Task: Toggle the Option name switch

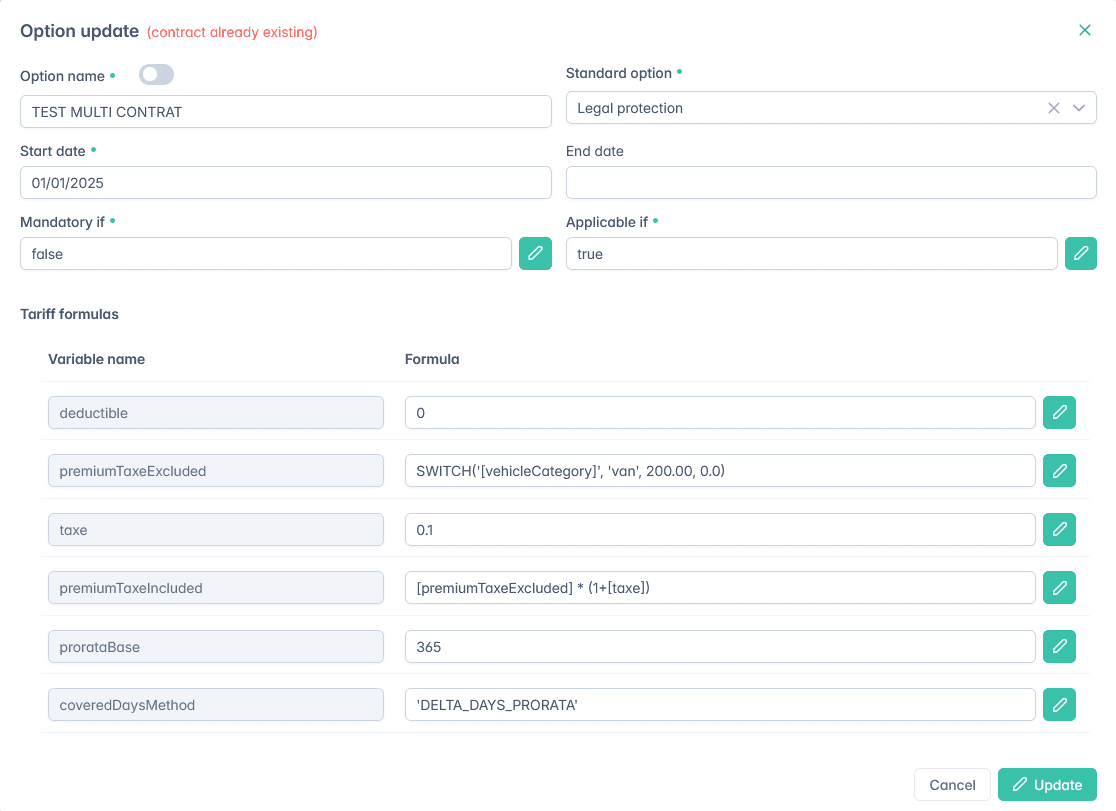Action: pos(156,74)
